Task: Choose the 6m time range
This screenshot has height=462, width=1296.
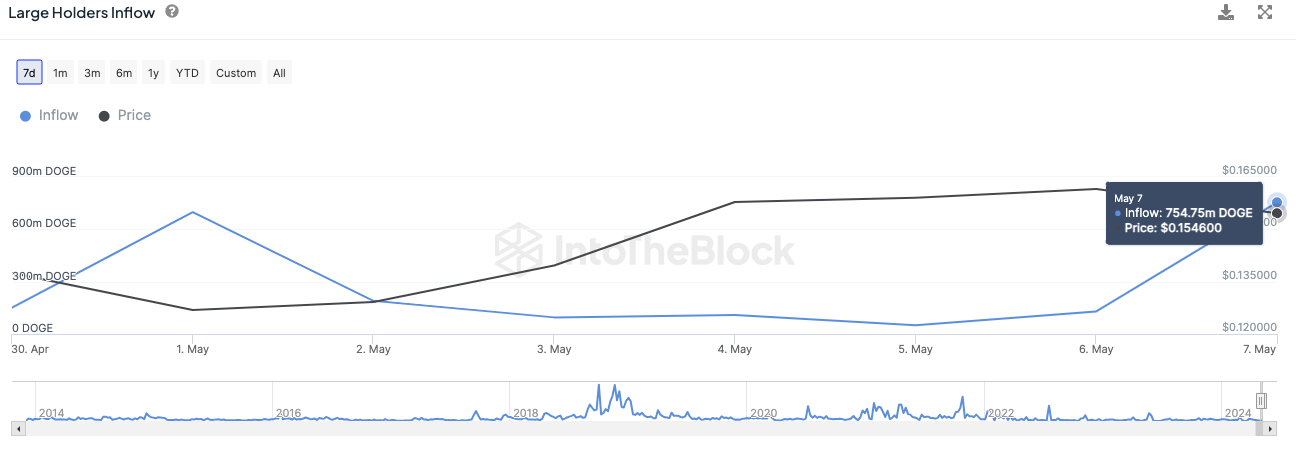Action: click(x=124, y=73)
